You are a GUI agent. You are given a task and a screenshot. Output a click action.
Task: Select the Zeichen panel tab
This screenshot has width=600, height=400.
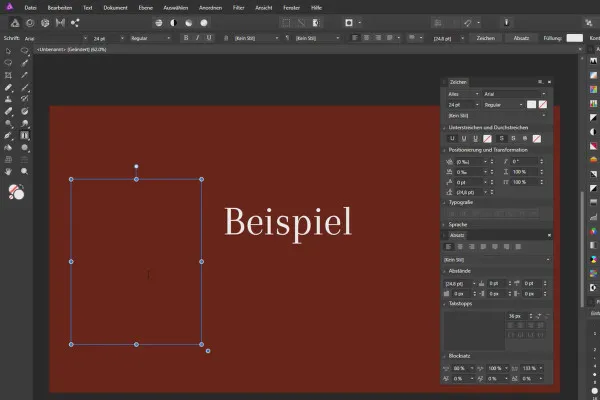458,82
